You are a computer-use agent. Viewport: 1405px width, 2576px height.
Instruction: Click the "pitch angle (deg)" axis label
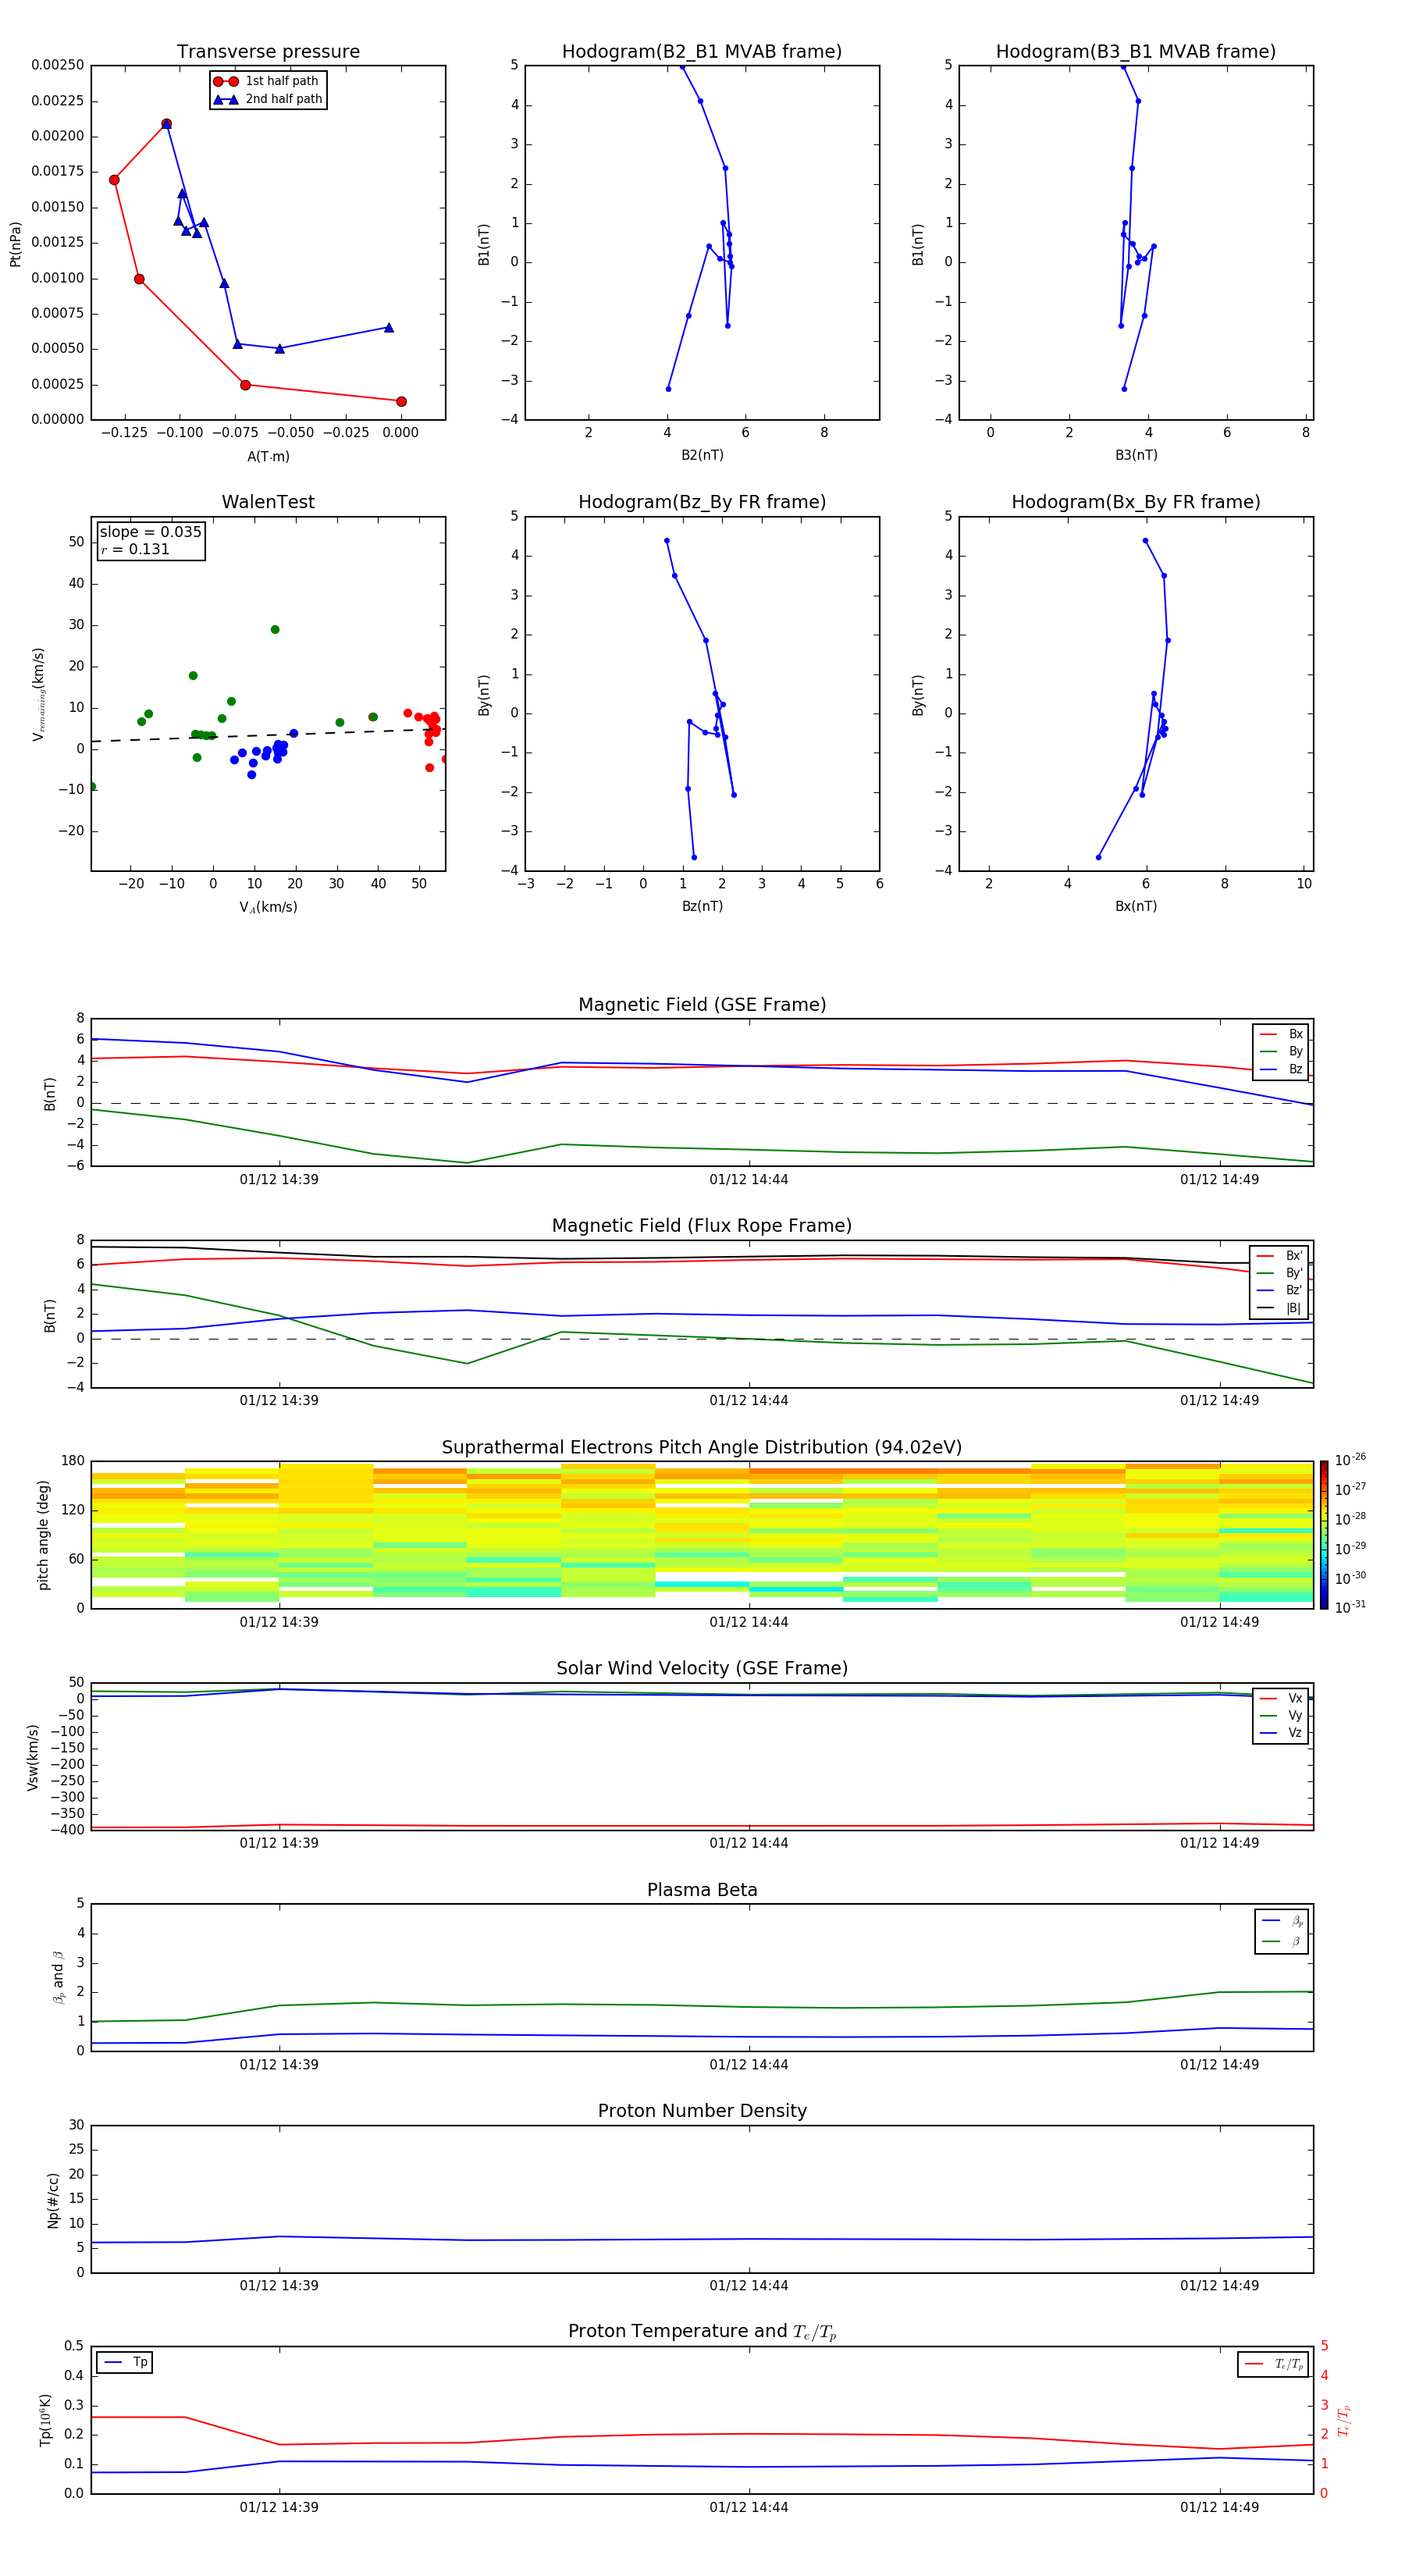[43, 1535]
